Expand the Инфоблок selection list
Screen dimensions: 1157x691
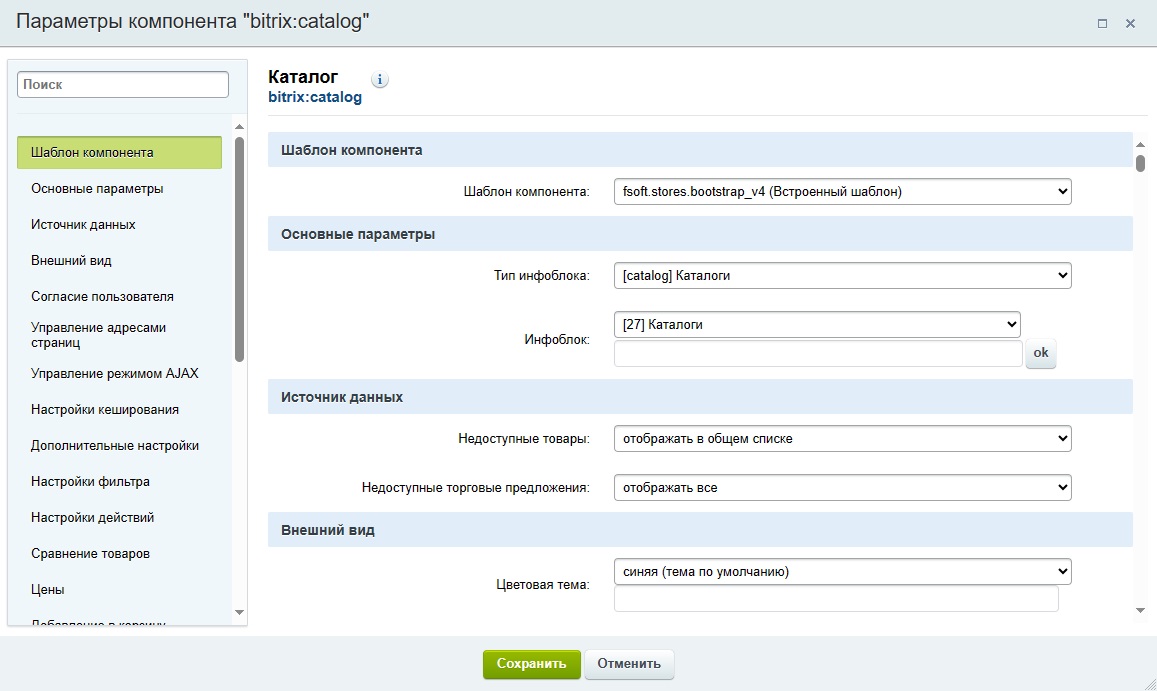816,324
